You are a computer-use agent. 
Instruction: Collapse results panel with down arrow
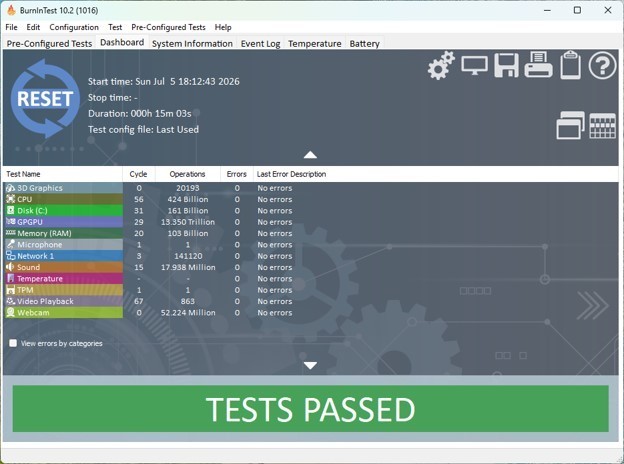tap(310, 365)
